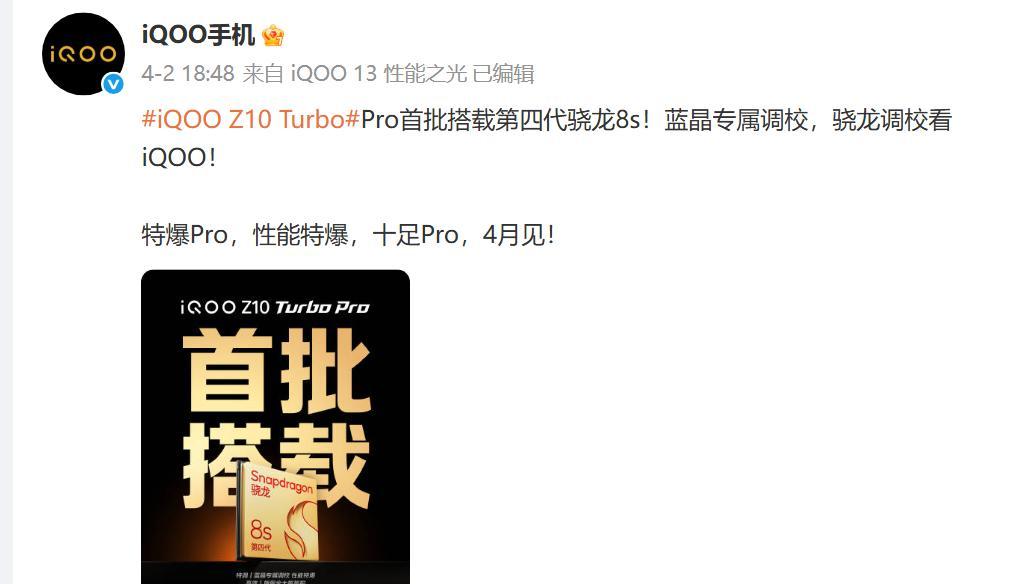
Task: View edit history via 已编辑 label
Action: point(503,74)
